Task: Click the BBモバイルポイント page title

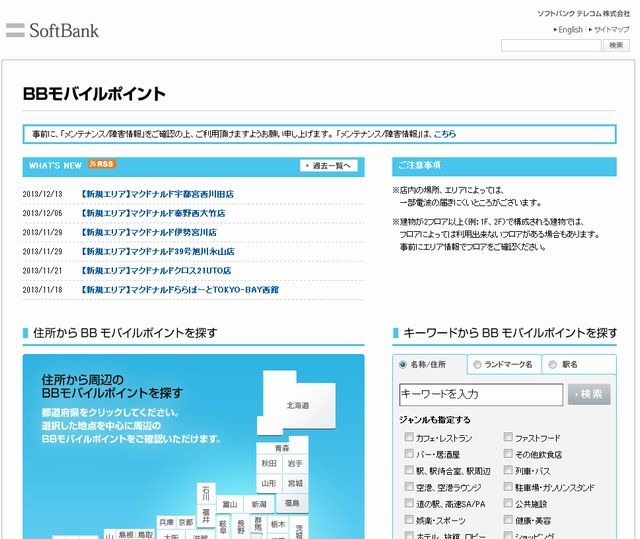Action: (94, 94)
